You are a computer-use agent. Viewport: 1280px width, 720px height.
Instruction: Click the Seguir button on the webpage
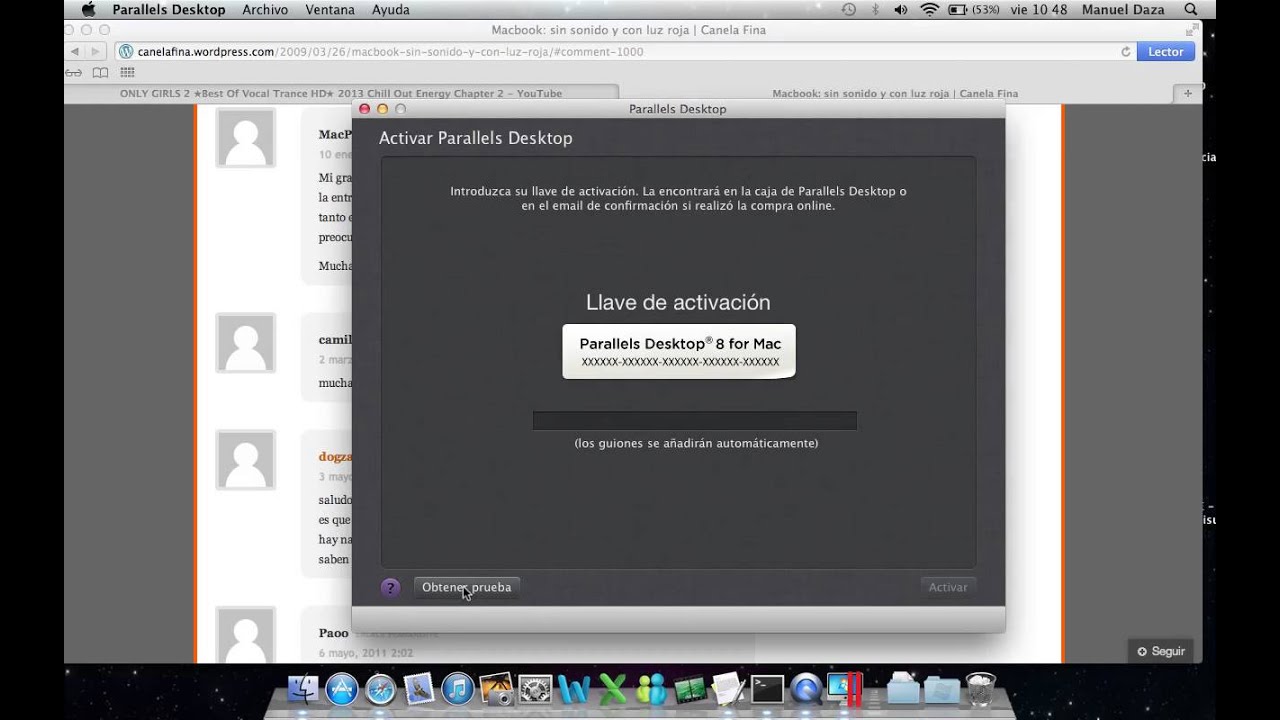coord(1160,651)
